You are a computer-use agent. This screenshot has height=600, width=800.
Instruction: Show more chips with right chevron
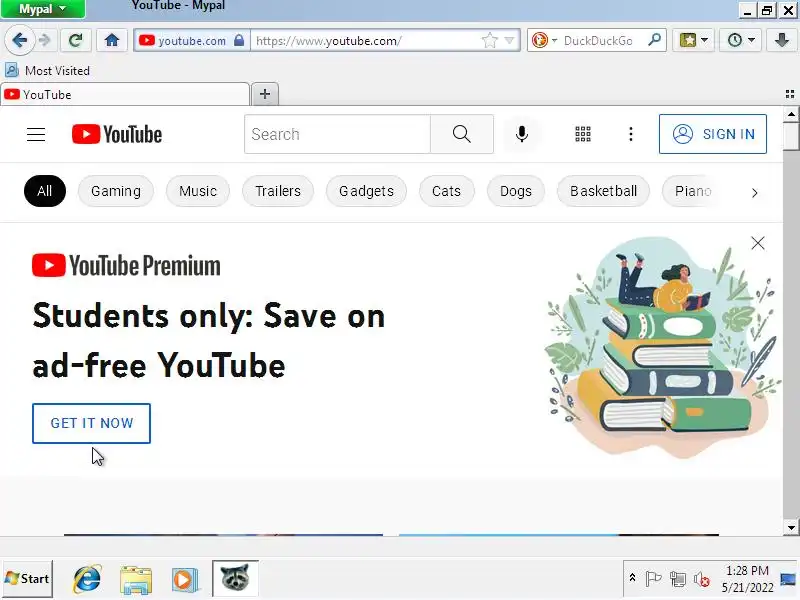(755, 193)
